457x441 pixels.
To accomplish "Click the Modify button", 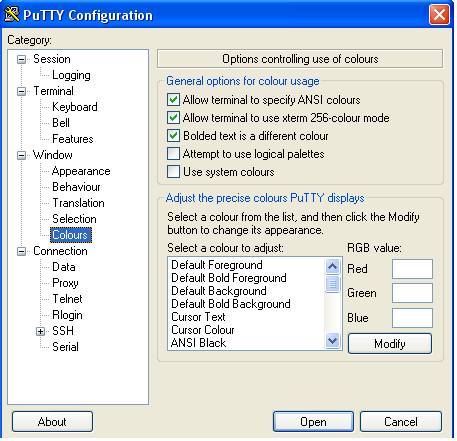I will point(390,344).
